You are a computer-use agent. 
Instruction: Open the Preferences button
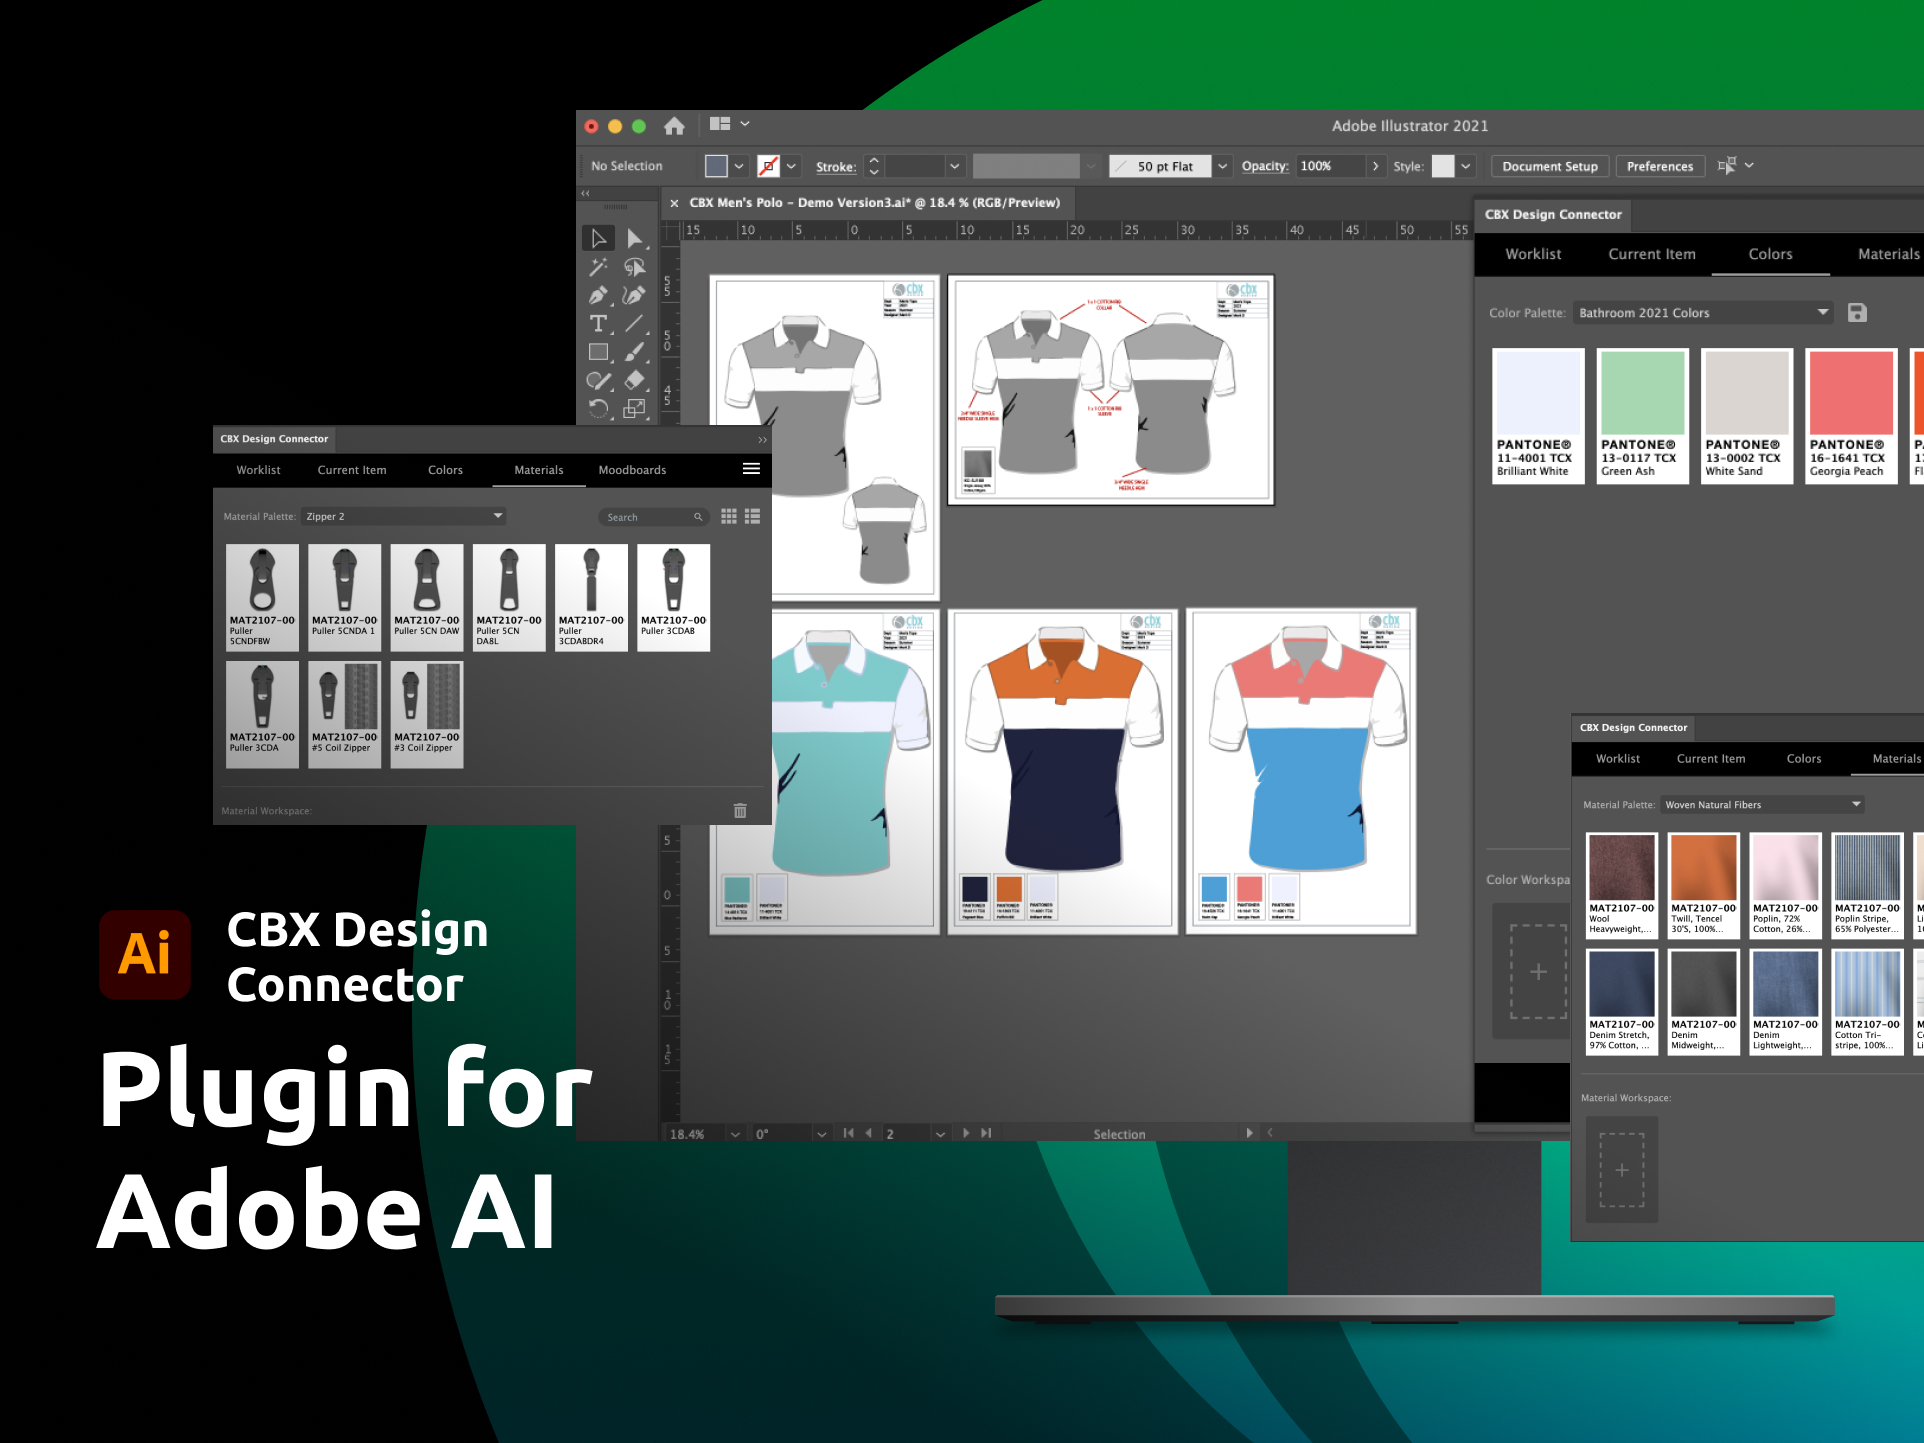(x=1660, y=166)
